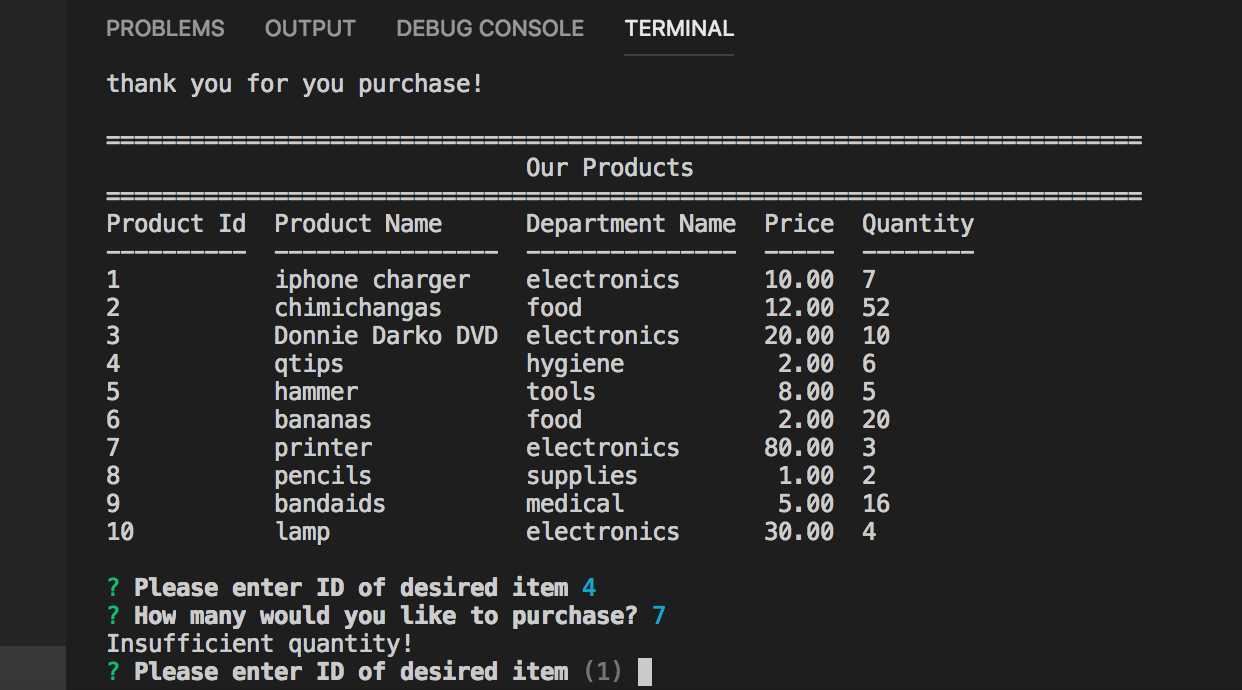Viewport: 1242px width, 690px height.
Task: Open the OUTPUT tab
Action: pos(310,29)
